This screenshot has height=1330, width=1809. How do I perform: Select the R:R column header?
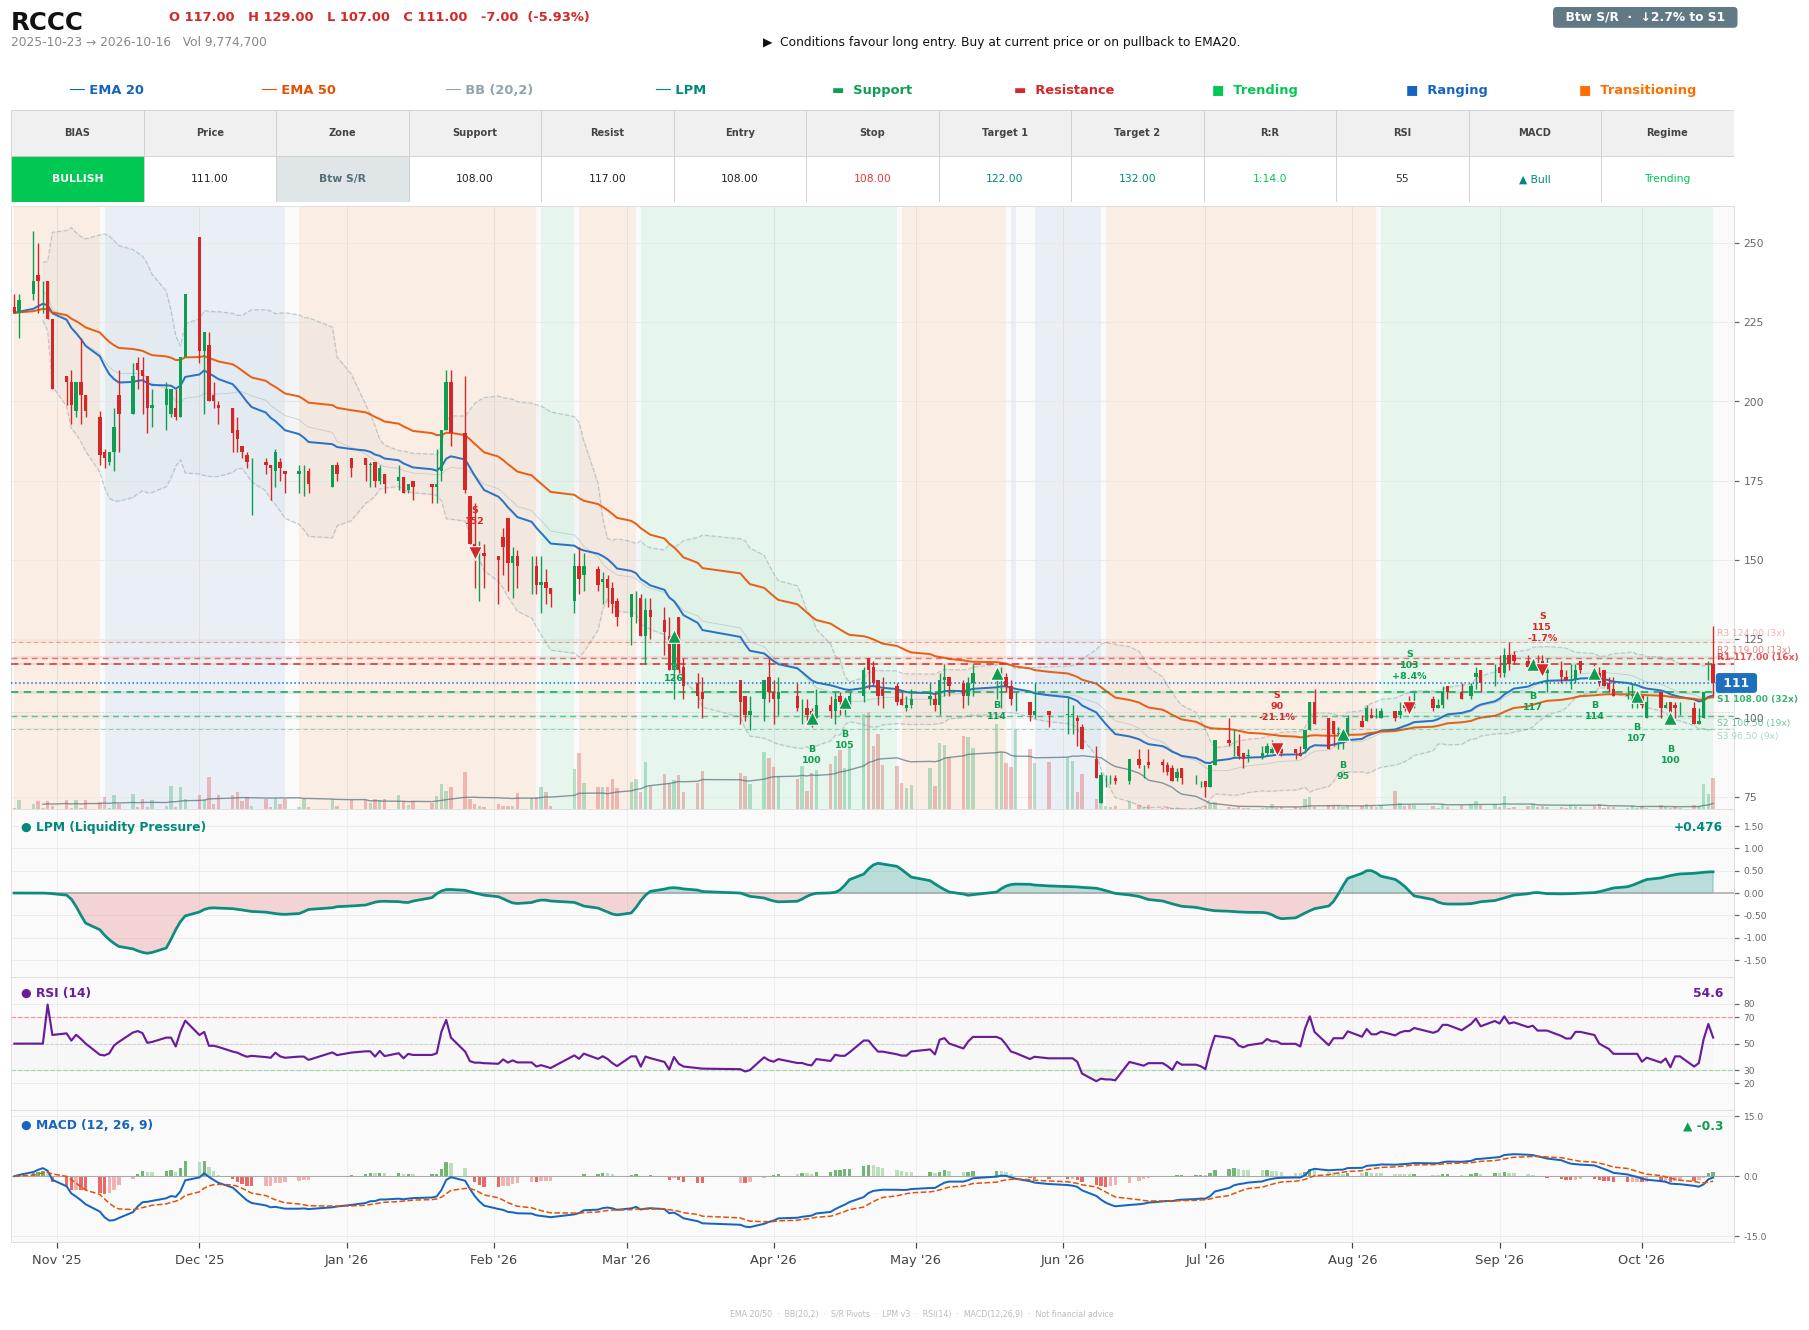(x=1269, y=132)
